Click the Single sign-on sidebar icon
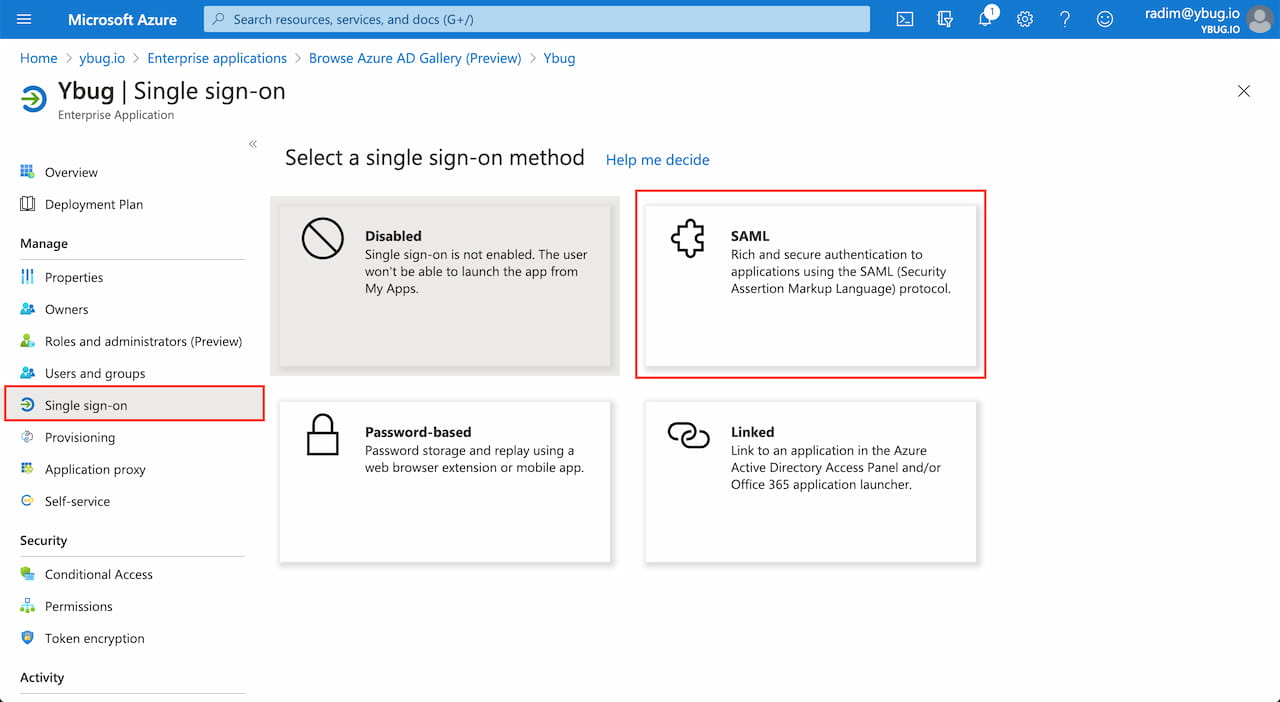The image size is (1280, 702). click(x=27, y=405)
